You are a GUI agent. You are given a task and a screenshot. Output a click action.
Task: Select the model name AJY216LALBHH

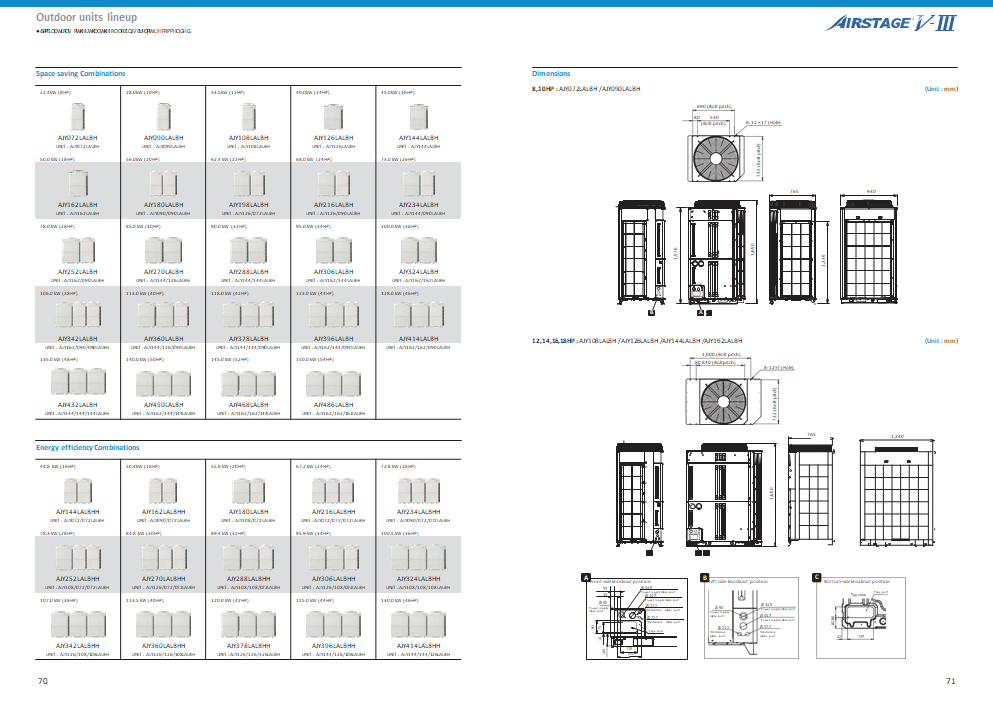pos(334,512)
